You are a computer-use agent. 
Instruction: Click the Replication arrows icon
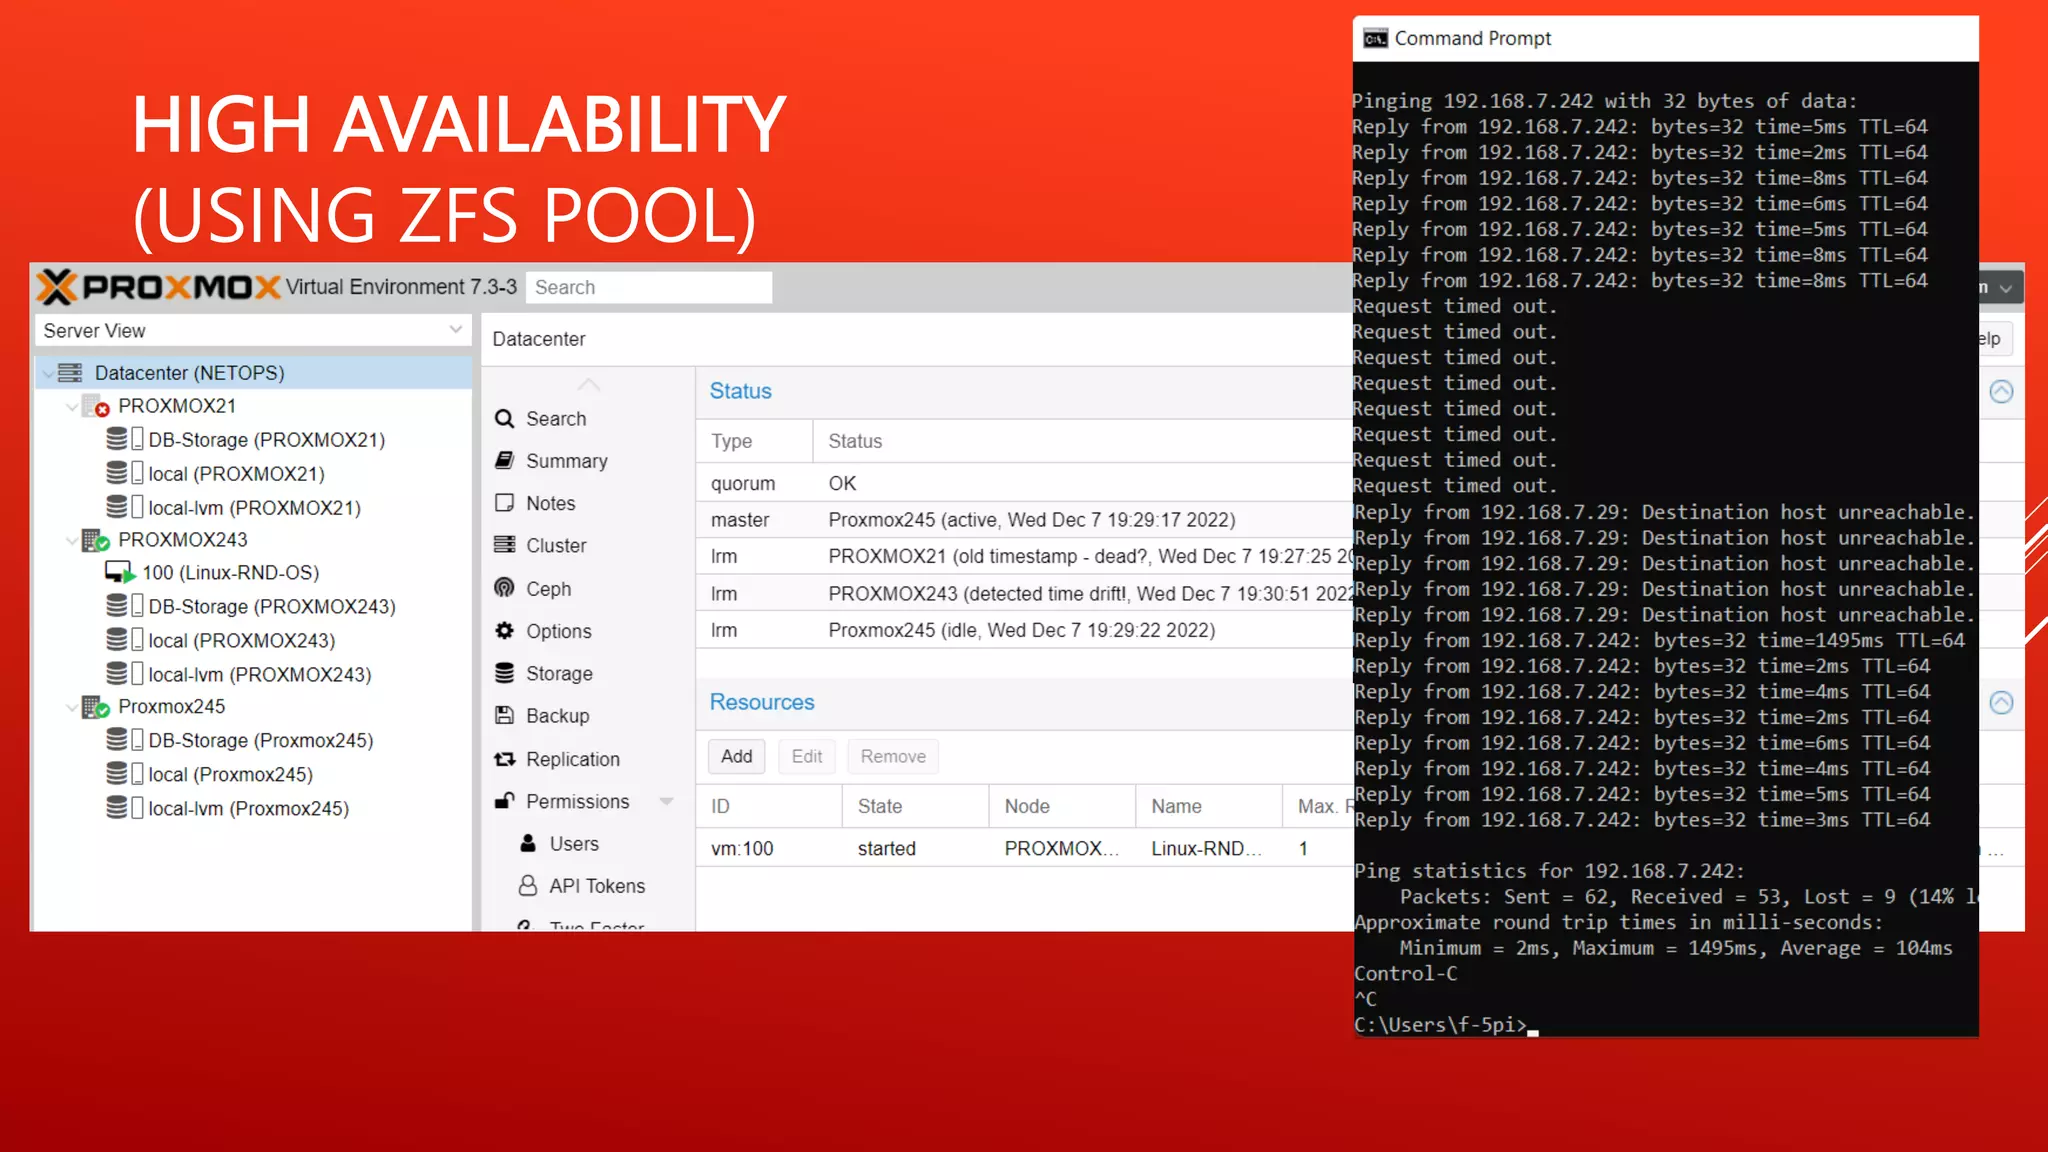(505, 759)
